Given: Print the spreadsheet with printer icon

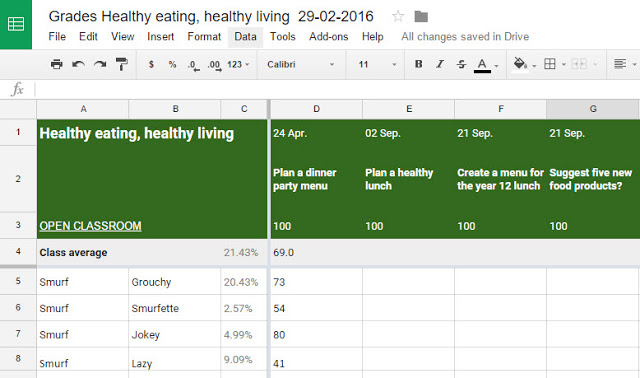Looking at the screenshot, I should tap(56, 64).
